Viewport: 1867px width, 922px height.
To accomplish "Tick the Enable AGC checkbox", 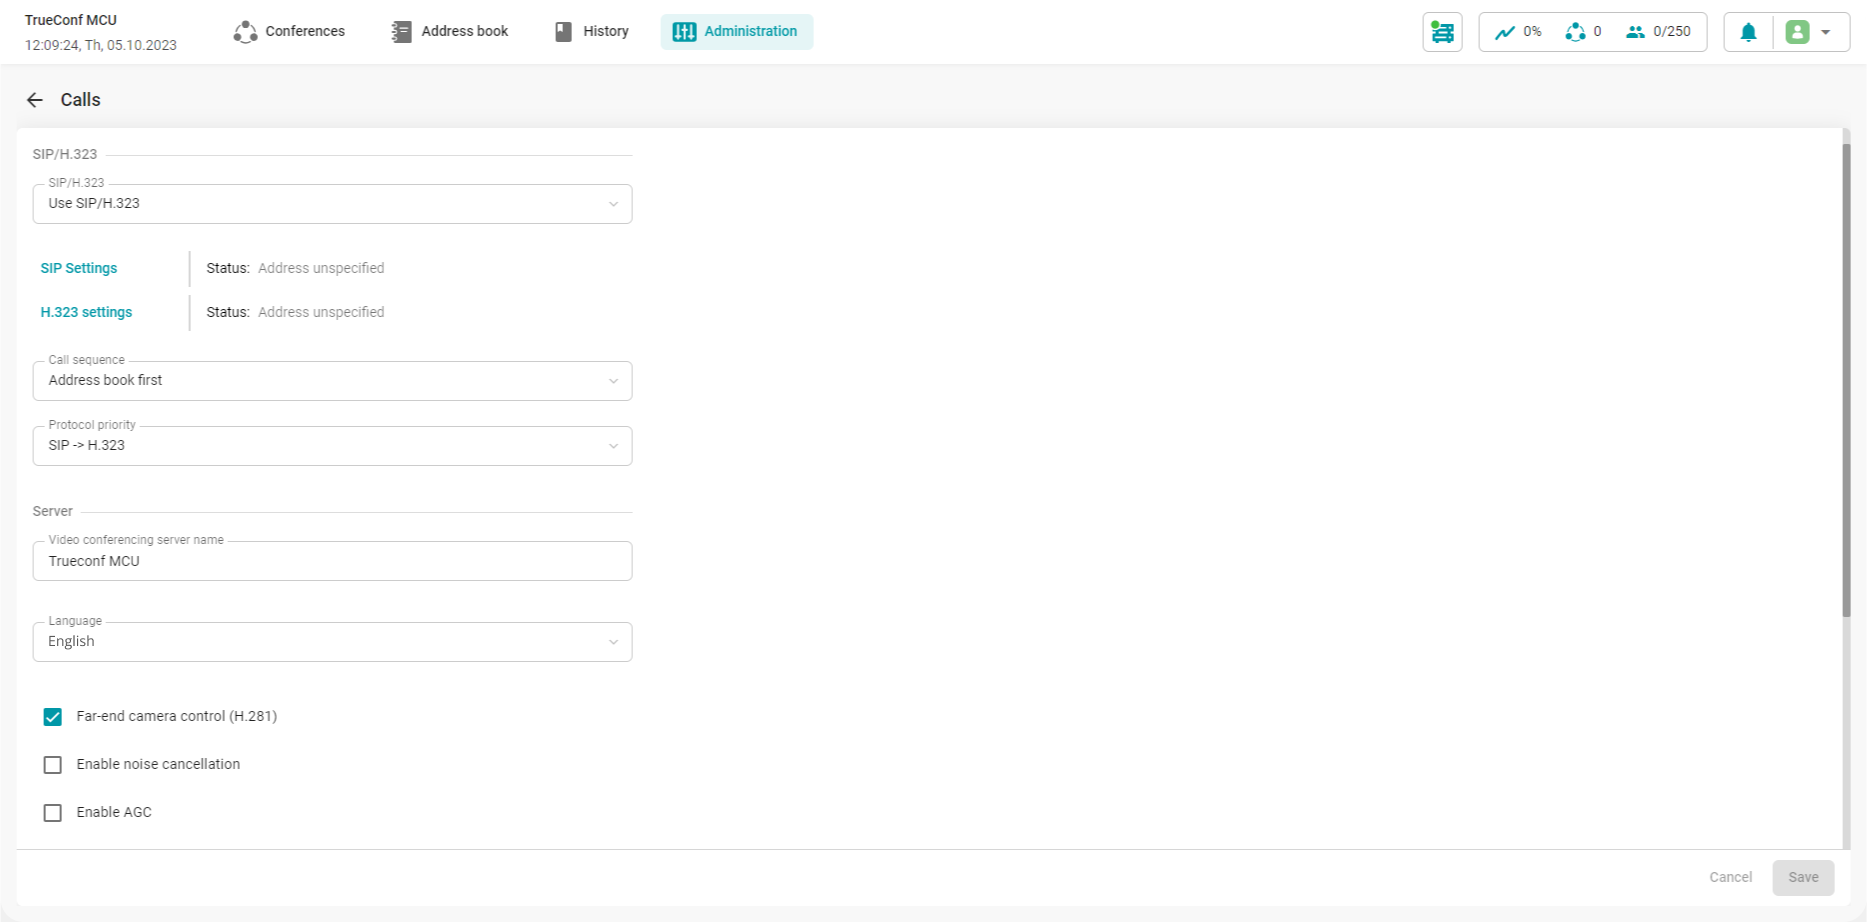I will 53,813.
